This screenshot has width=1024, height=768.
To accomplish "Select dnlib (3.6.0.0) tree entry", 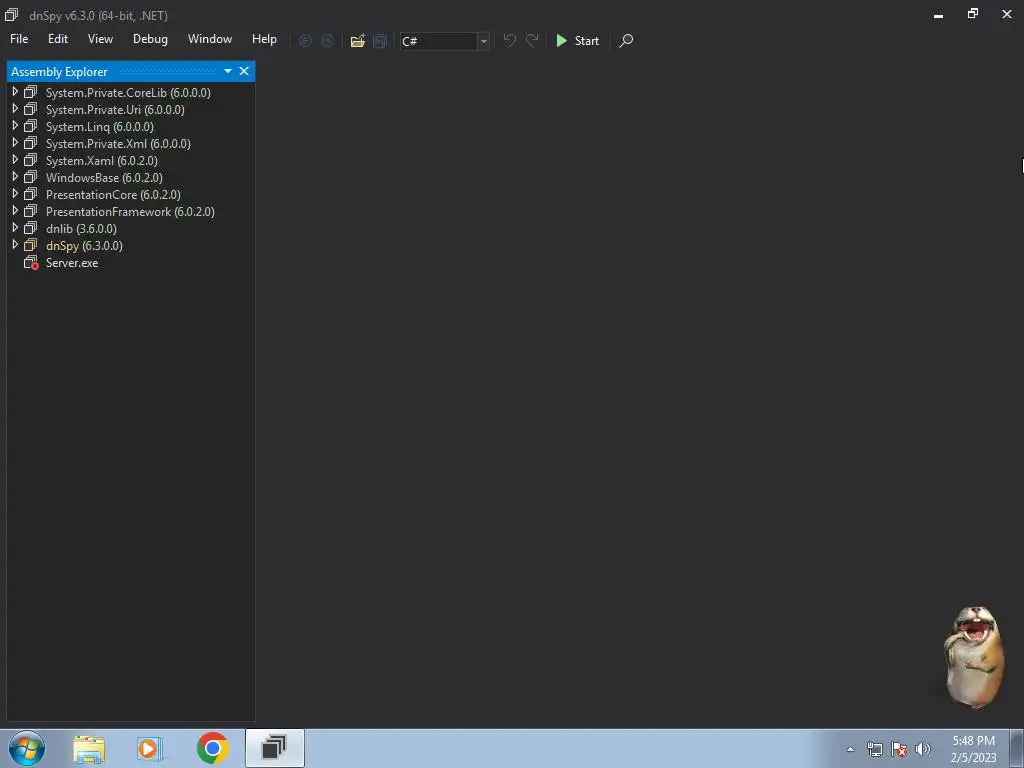I will click(x=81, y=229).
